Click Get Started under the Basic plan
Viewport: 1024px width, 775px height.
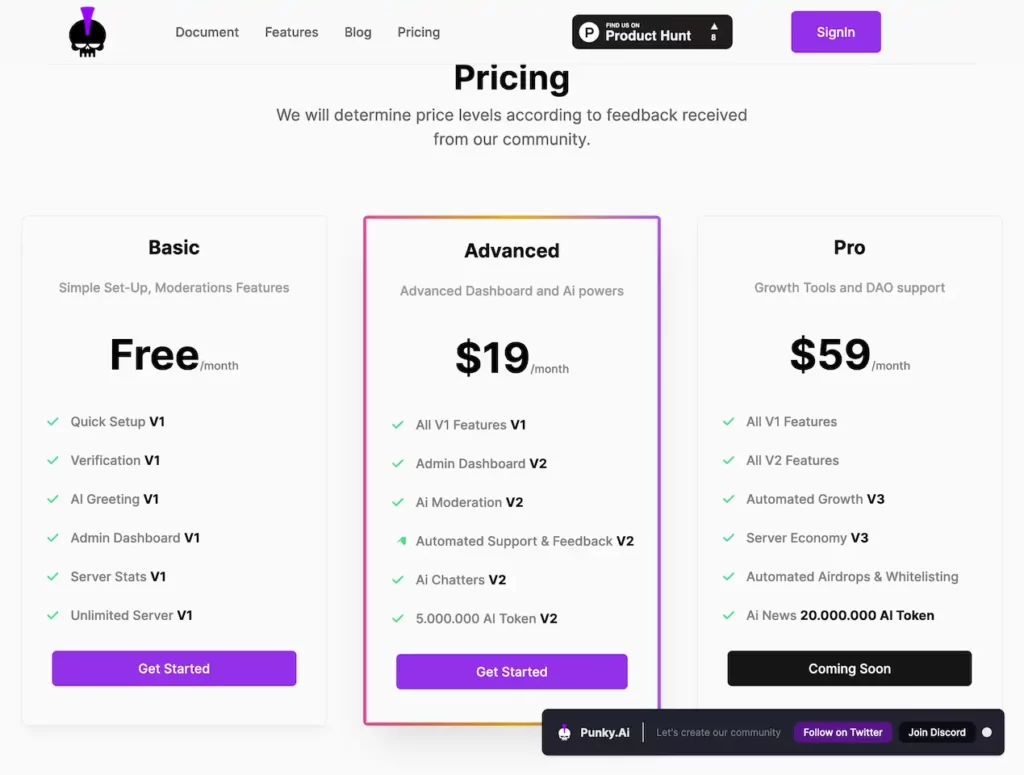(x=173, y=668)
